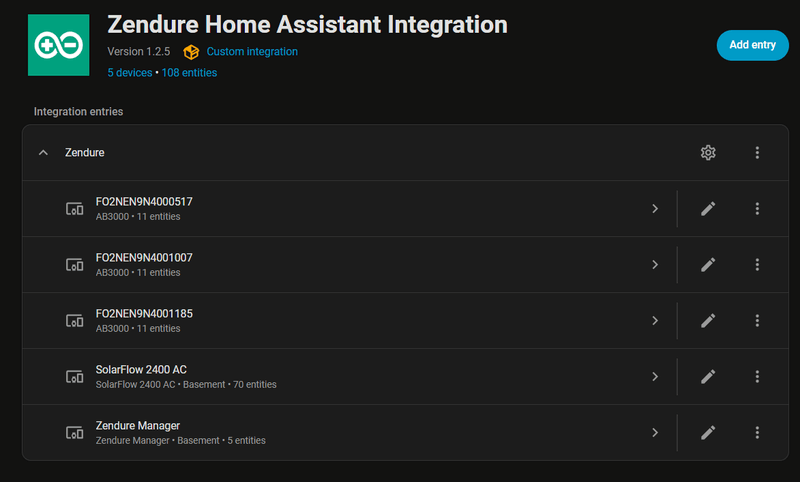
Task: Click the chevron arrow for Zendure Manager
Action: (654, 433)
